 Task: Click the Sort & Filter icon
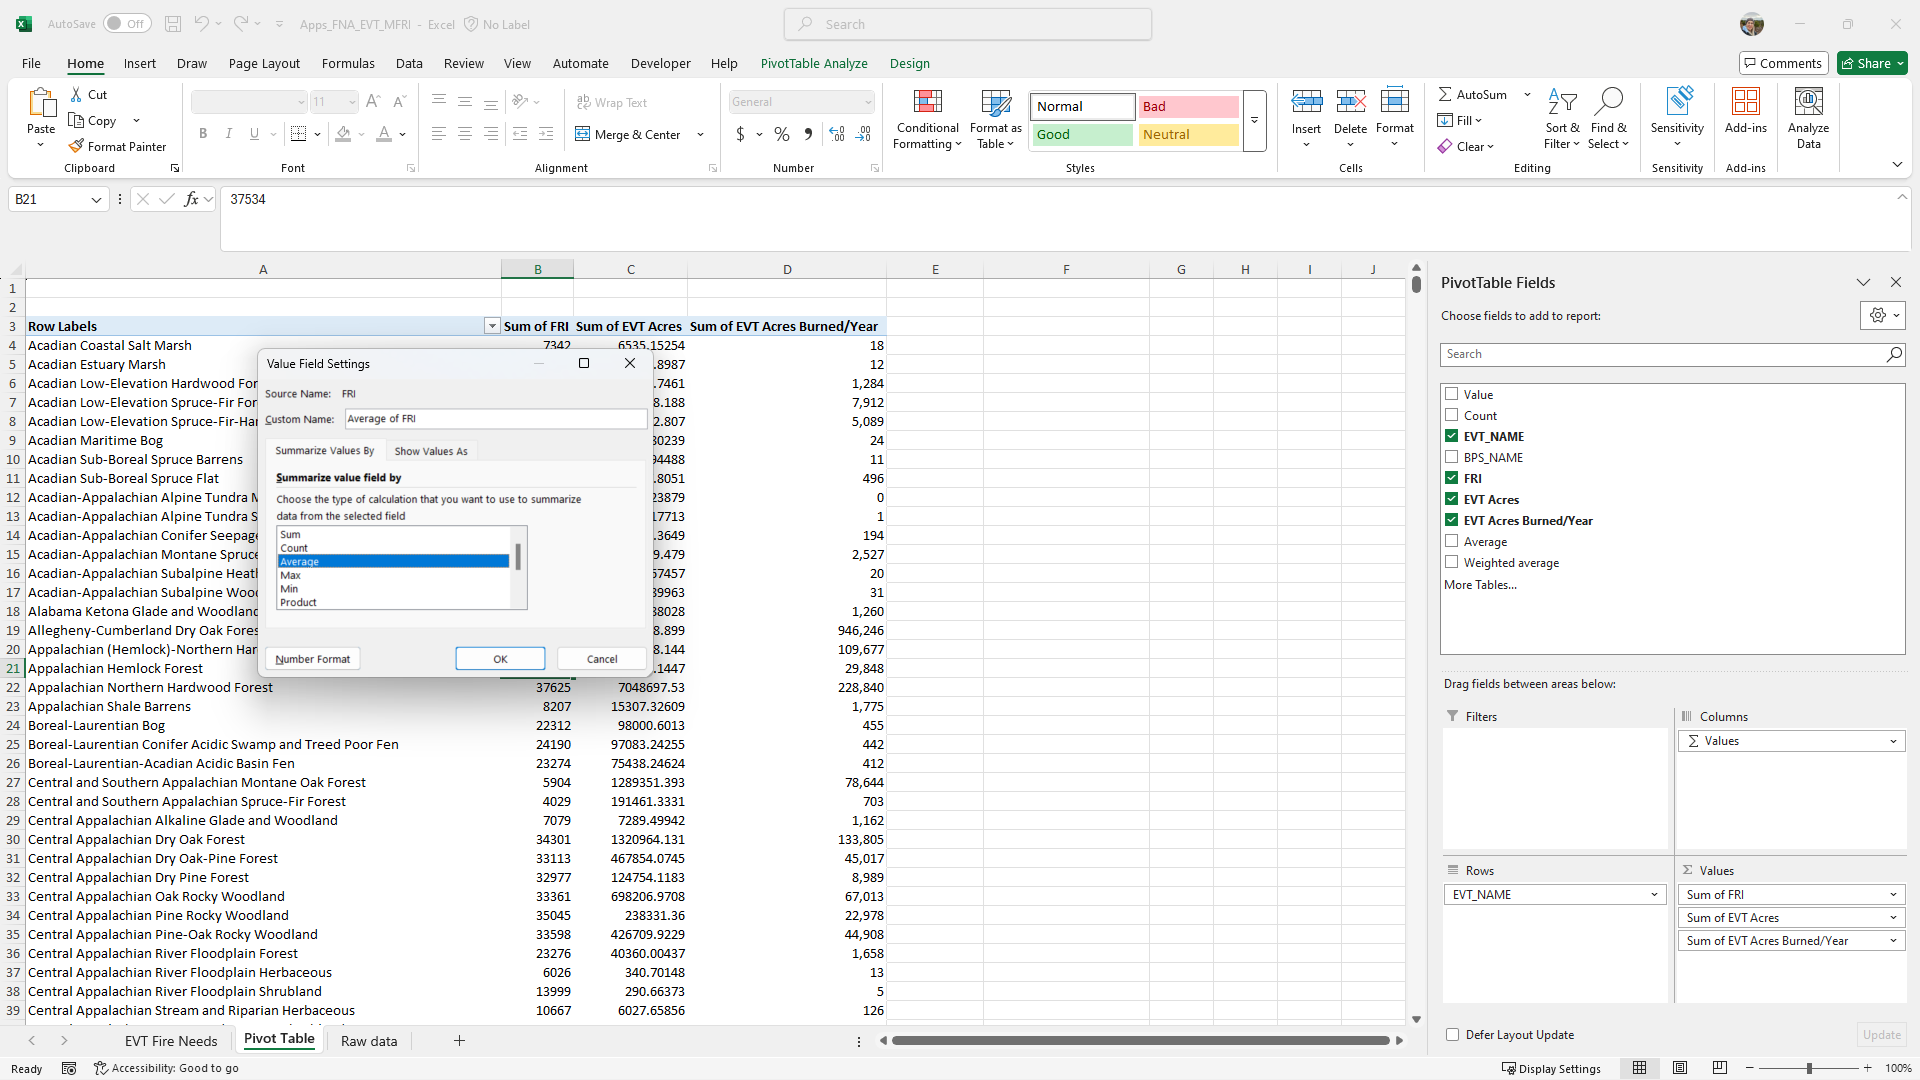click(x=1562, y=119)
